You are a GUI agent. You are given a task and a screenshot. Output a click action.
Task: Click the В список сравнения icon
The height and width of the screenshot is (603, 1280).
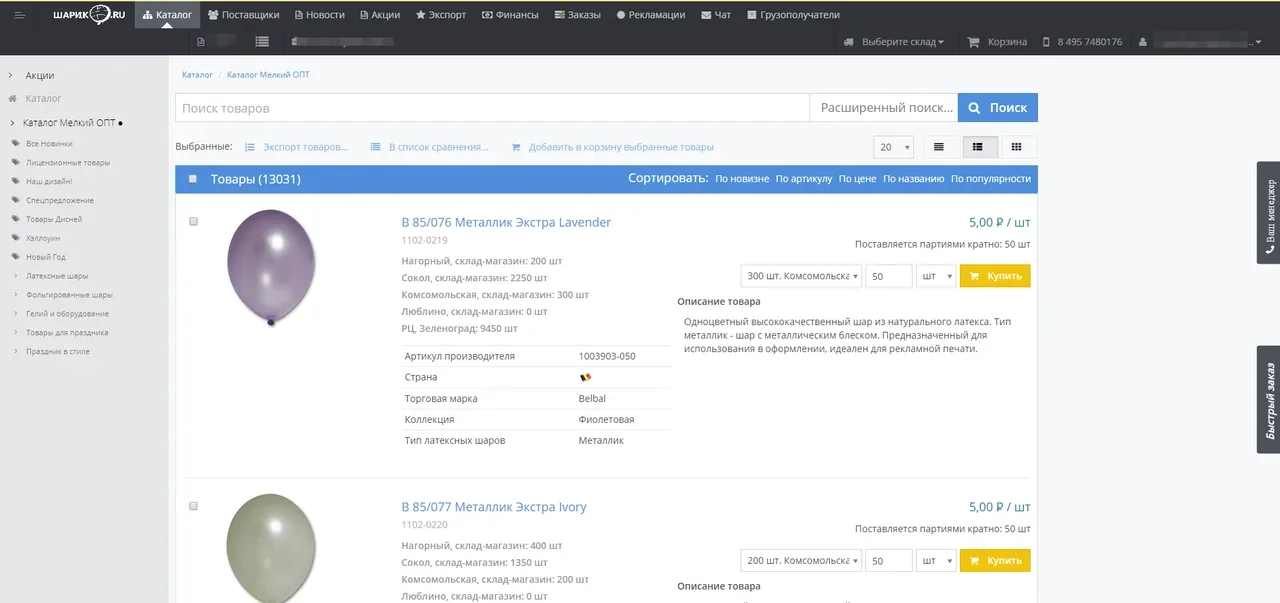pyautogui.click(x=376, y=147)
